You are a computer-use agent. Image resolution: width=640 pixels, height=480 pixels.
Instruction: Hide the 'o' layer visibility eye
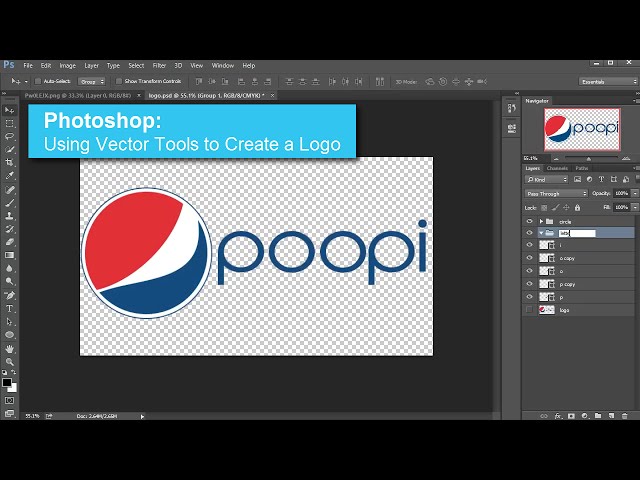(x=529, y=271)
